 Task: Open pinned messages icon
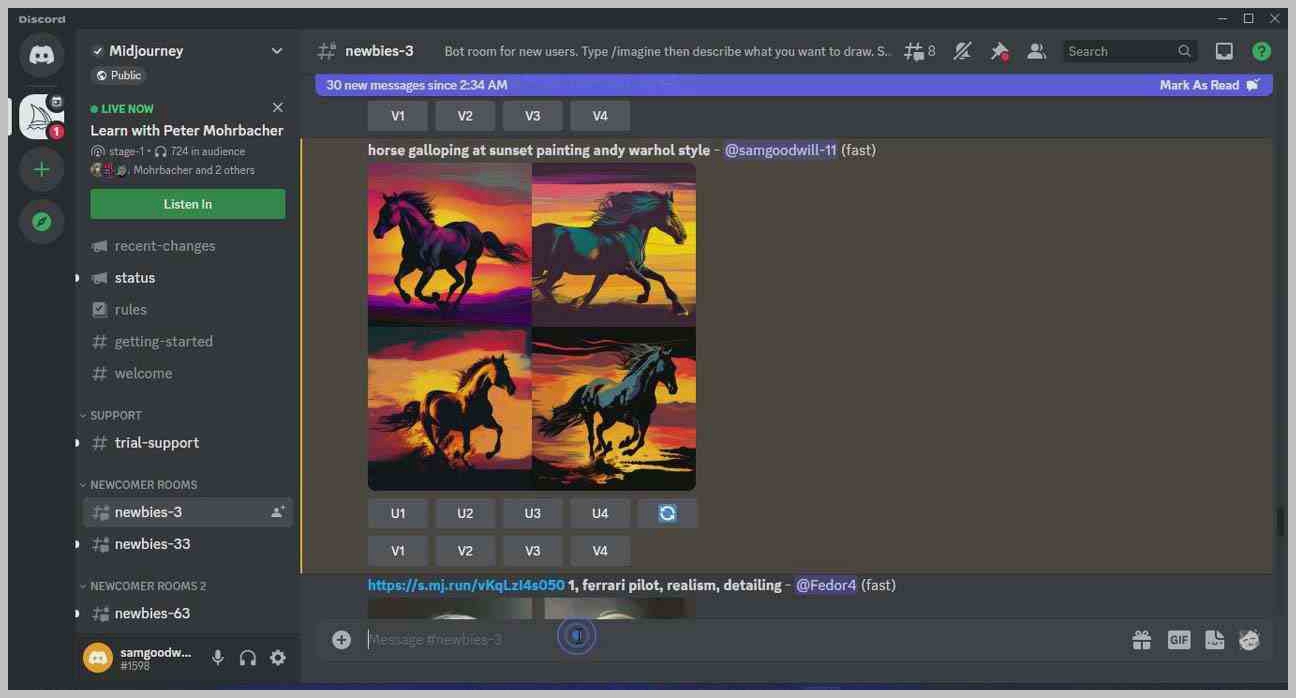(x=999, y=51)
